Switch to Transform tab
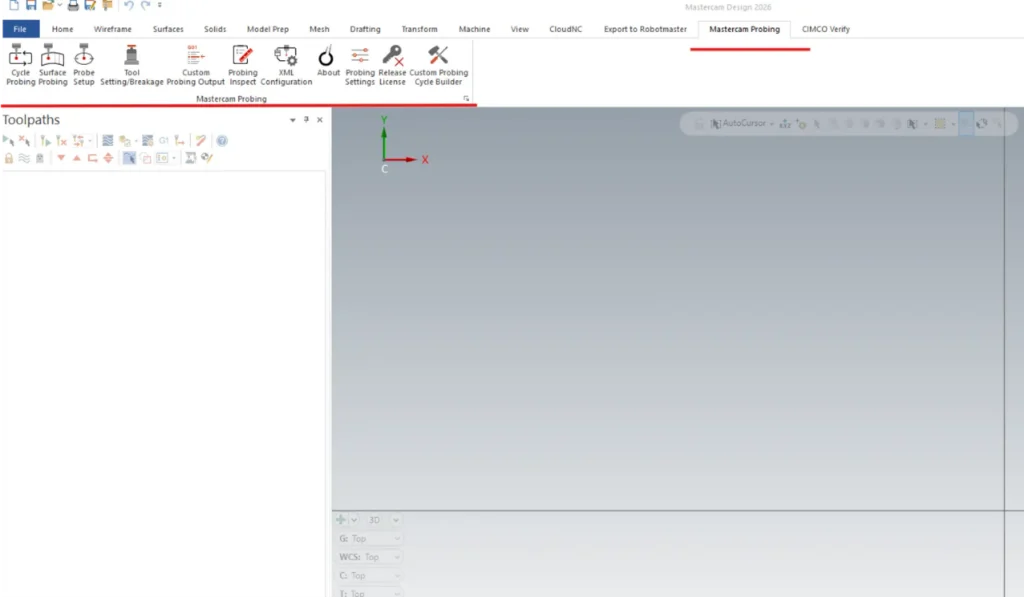1024x597 pixels. pyautogui.click(x=419, y=29)
